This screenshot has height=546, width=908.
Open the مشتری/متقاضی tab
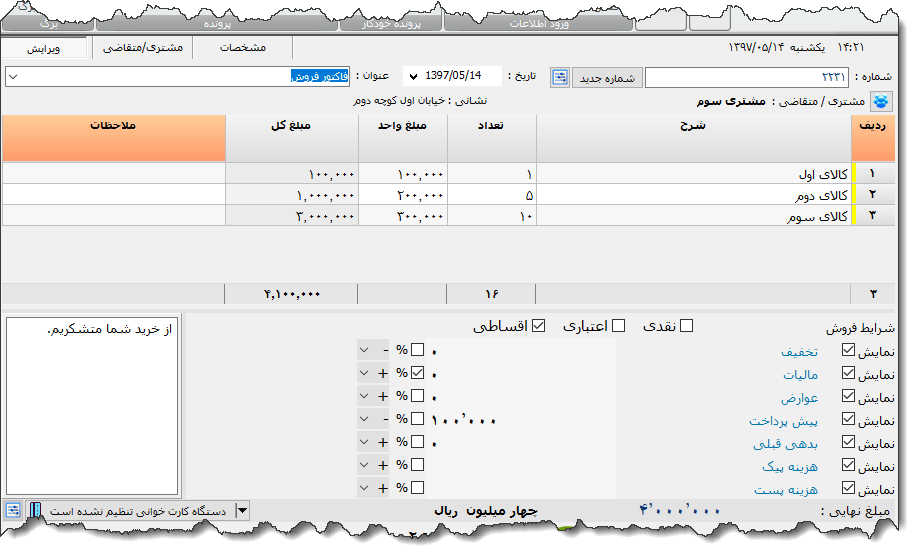[x=143, y=47]
